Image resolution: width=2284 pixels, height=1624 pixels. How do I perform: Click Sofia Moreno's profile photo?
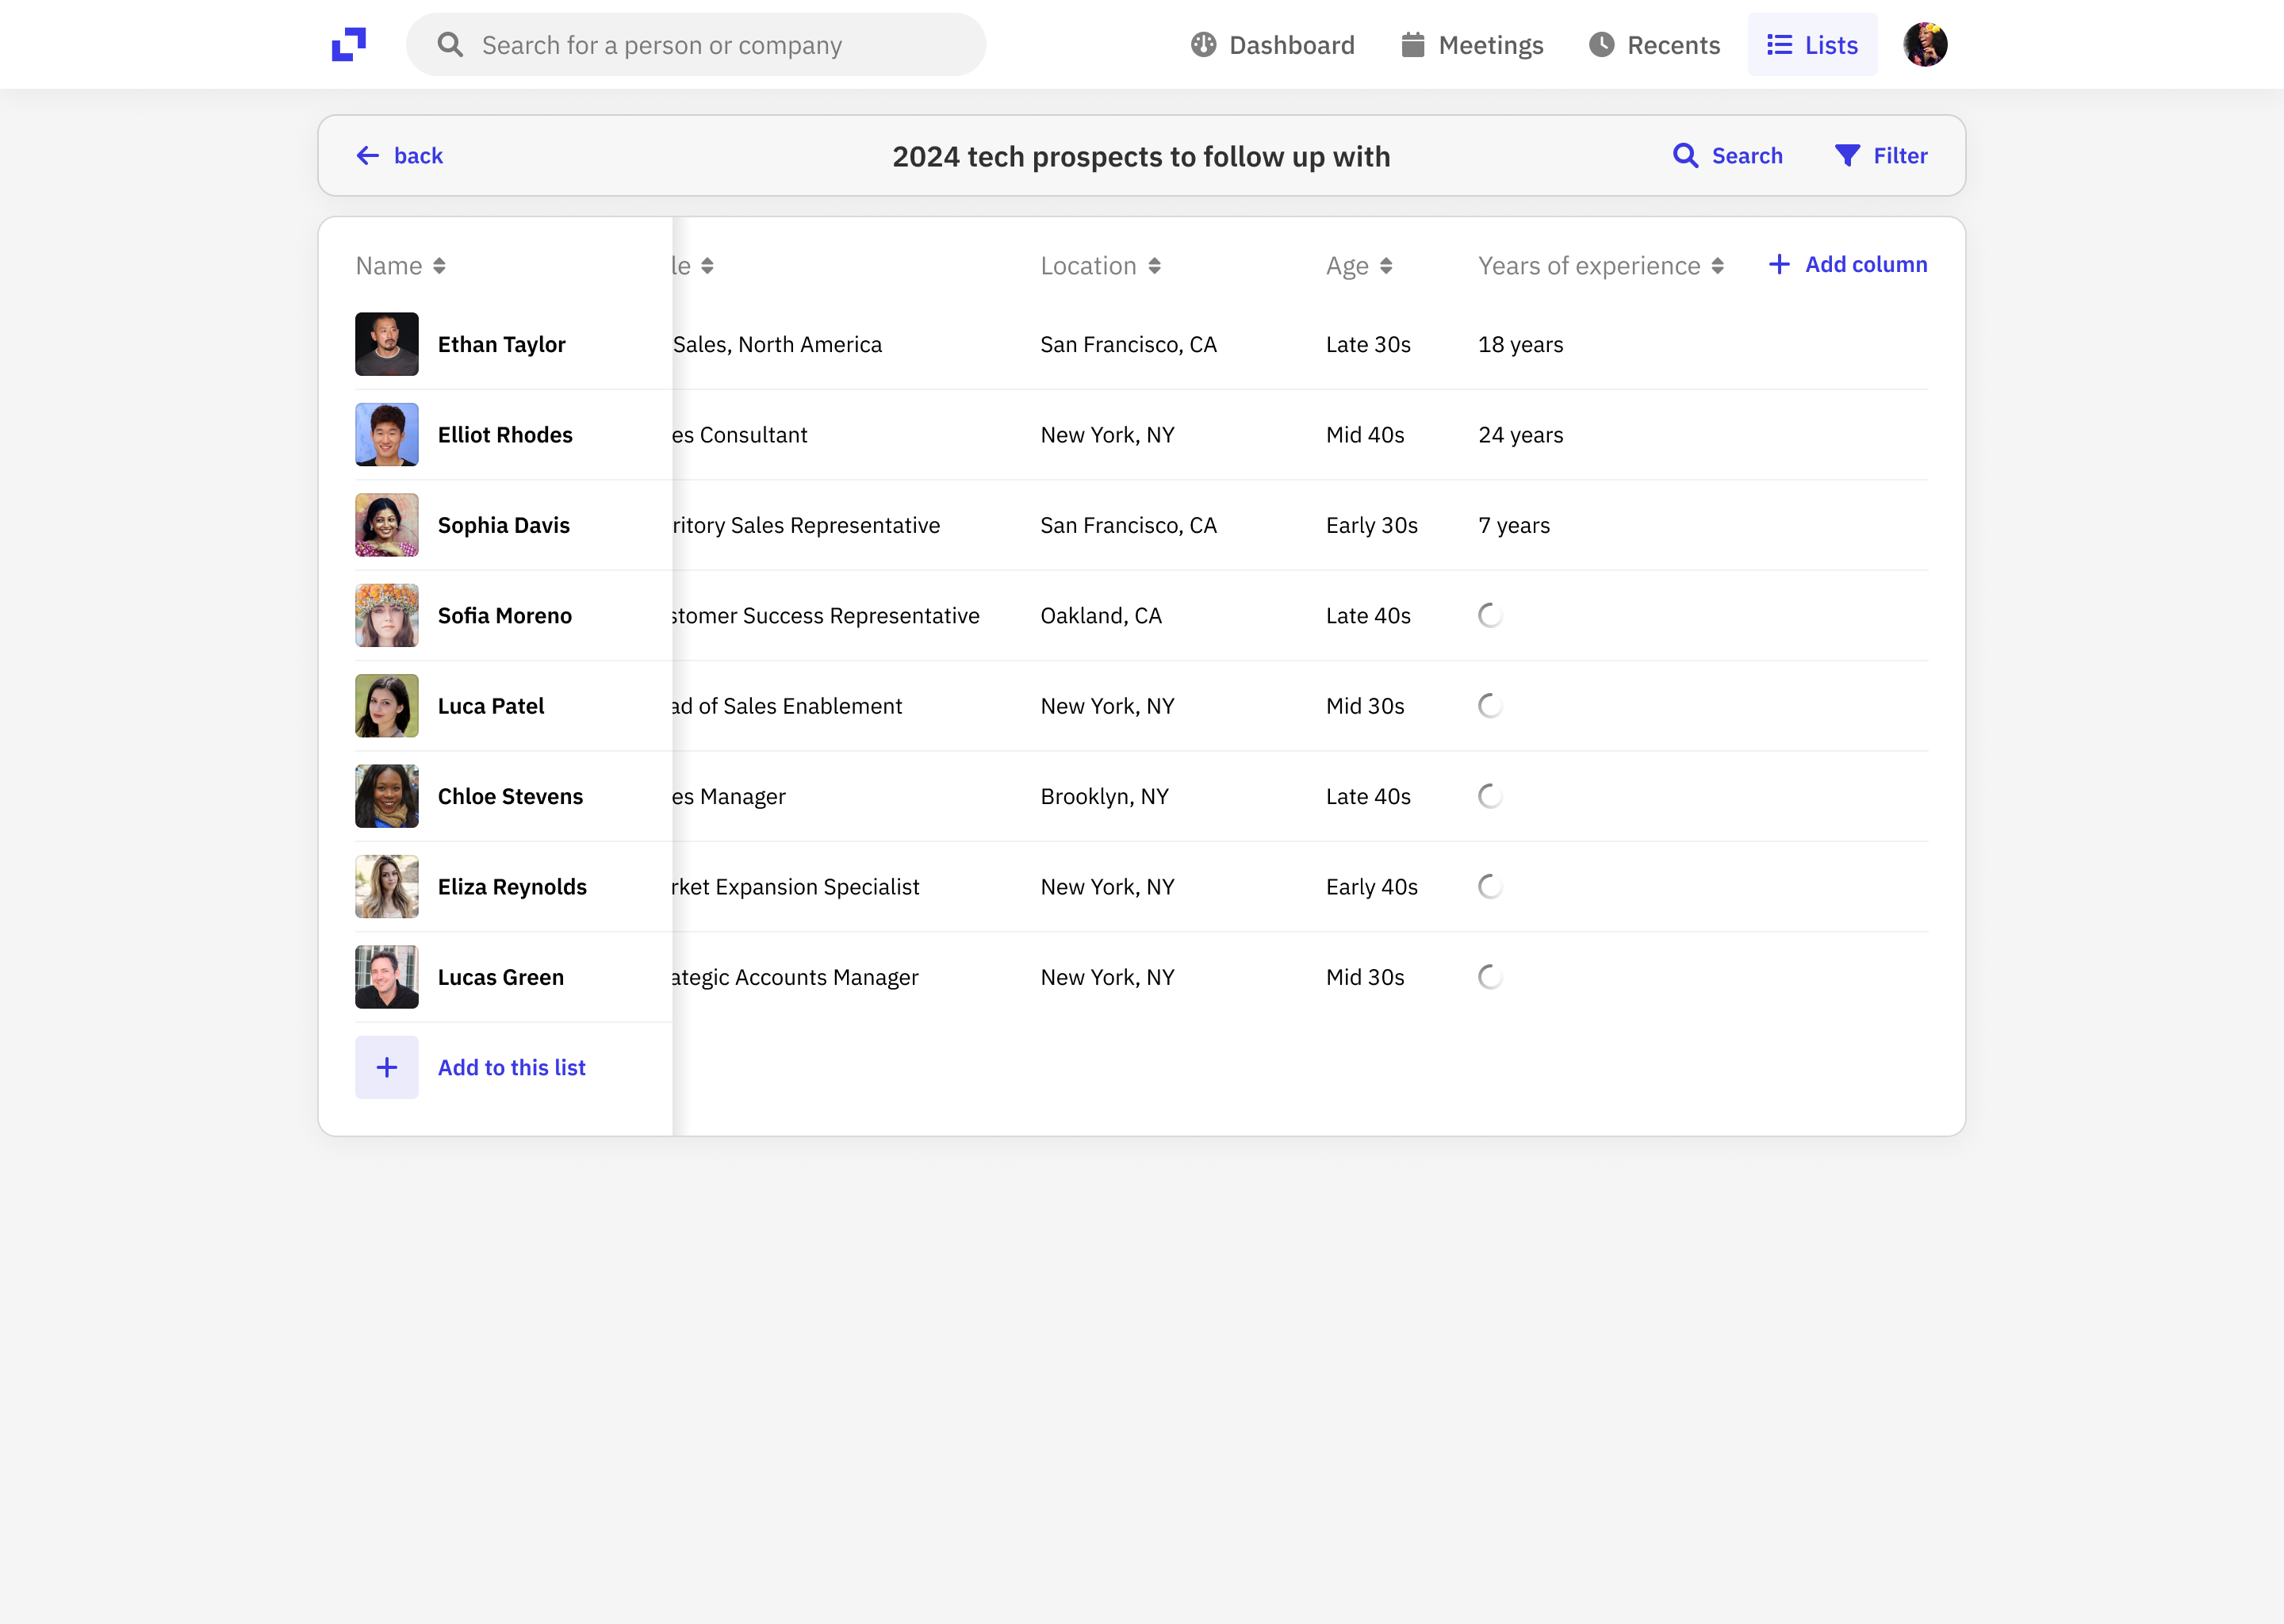coord(387,615)
